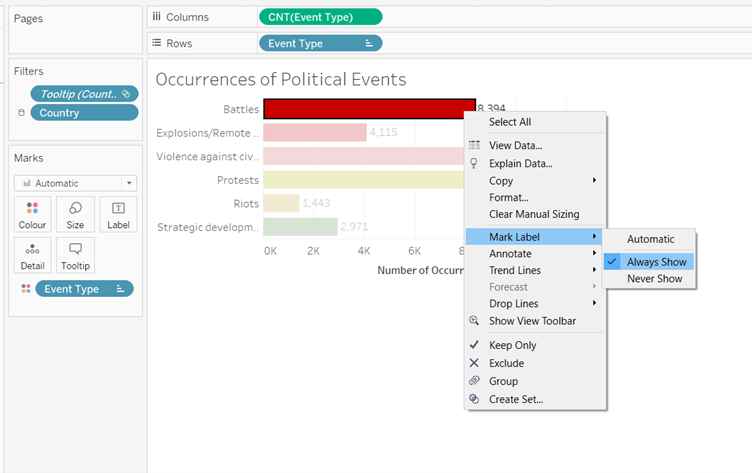Click the Occurrences of Political Events title
The image size is (752, 473).
click(281, 79)
